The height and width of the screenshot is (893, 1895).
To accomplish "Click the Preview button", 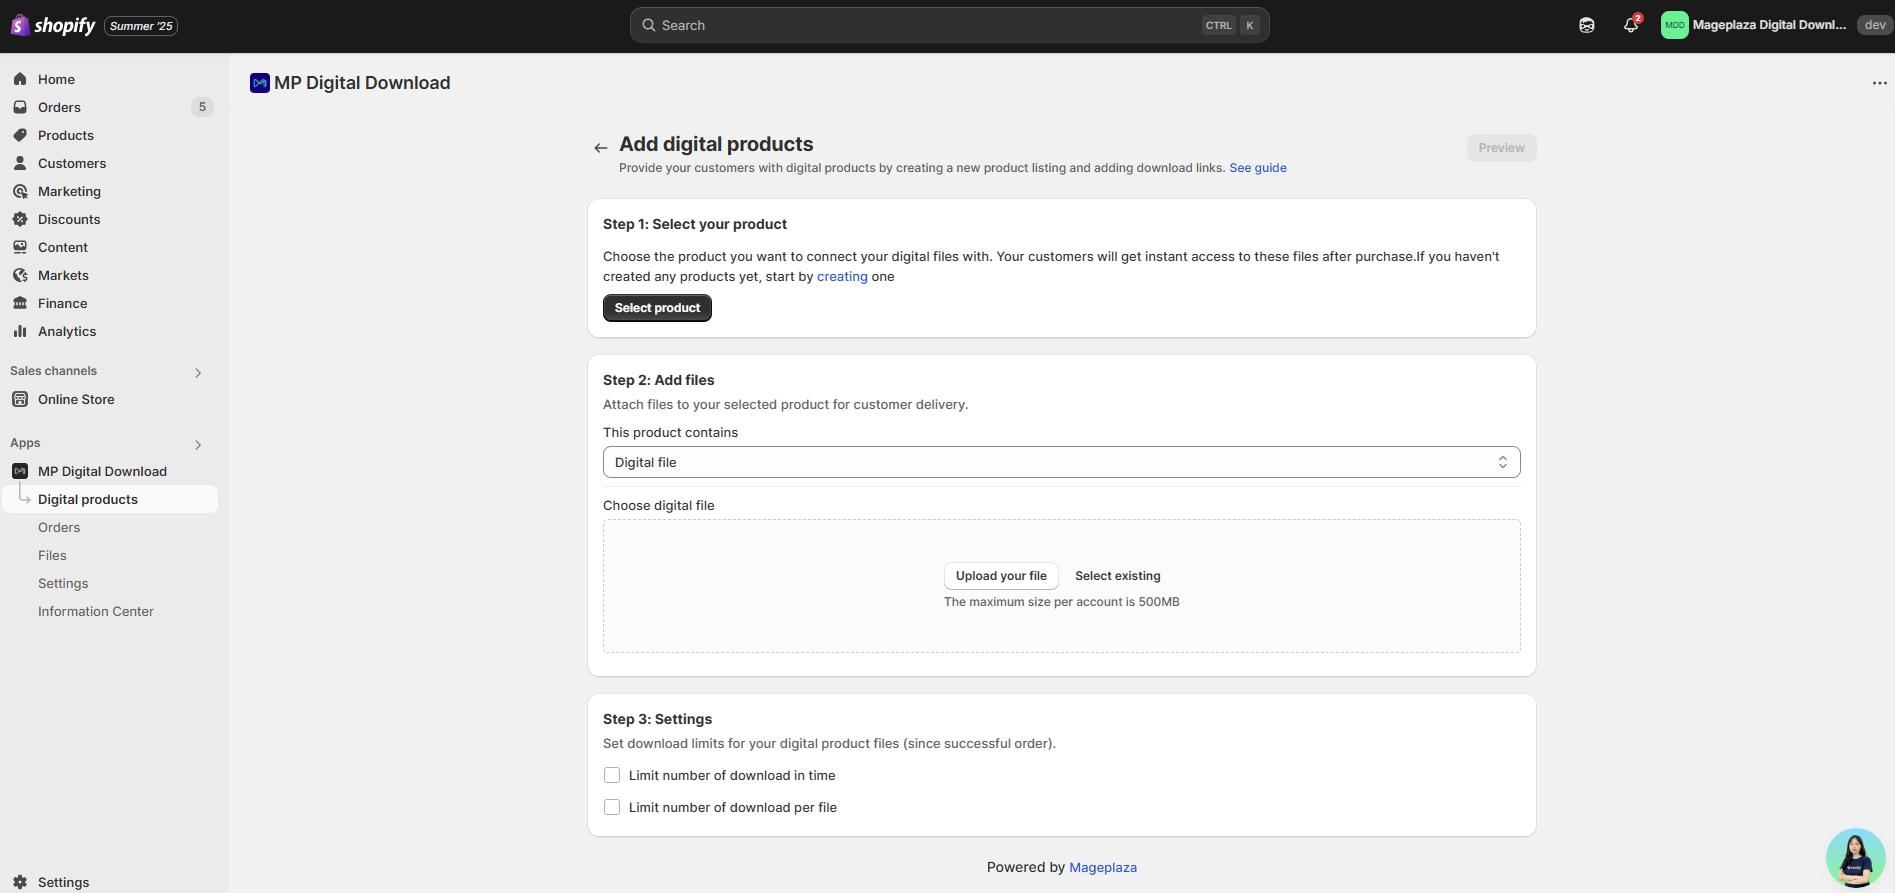I will [x=1501, y=148].
